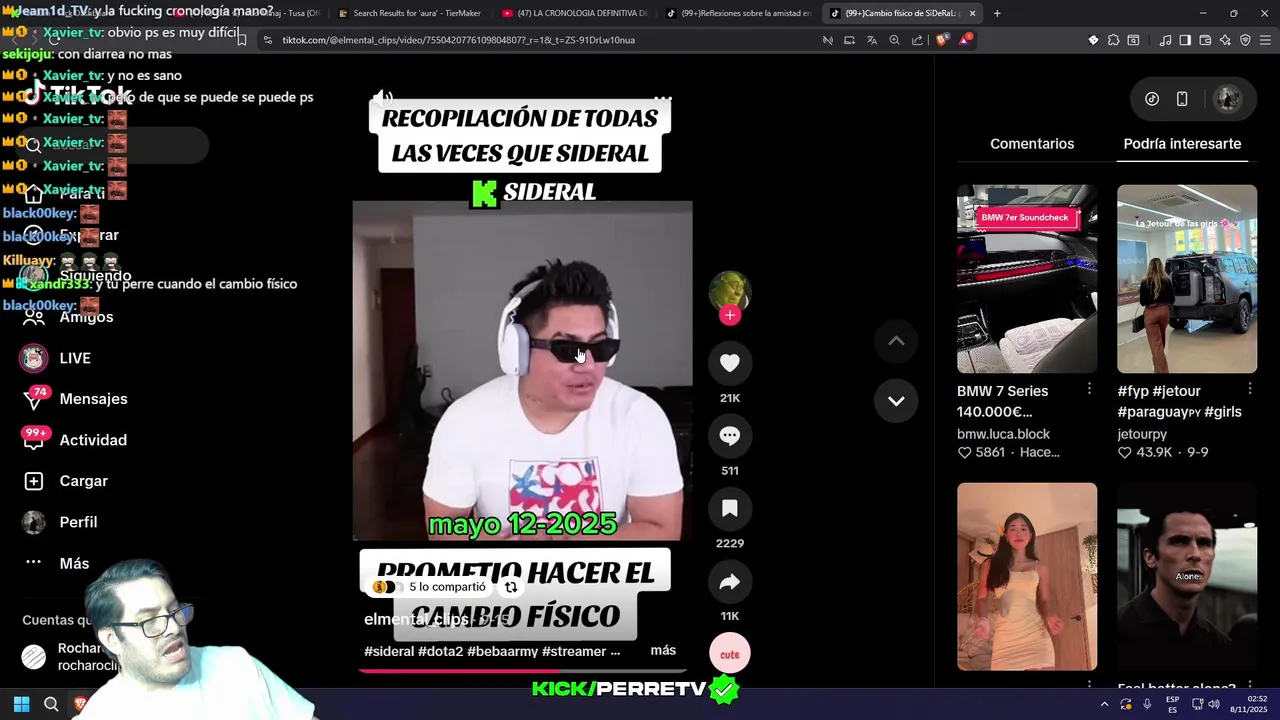1280x720 pixels.
Task: Follow the creator with the red plus
Action: pos(730,316)
